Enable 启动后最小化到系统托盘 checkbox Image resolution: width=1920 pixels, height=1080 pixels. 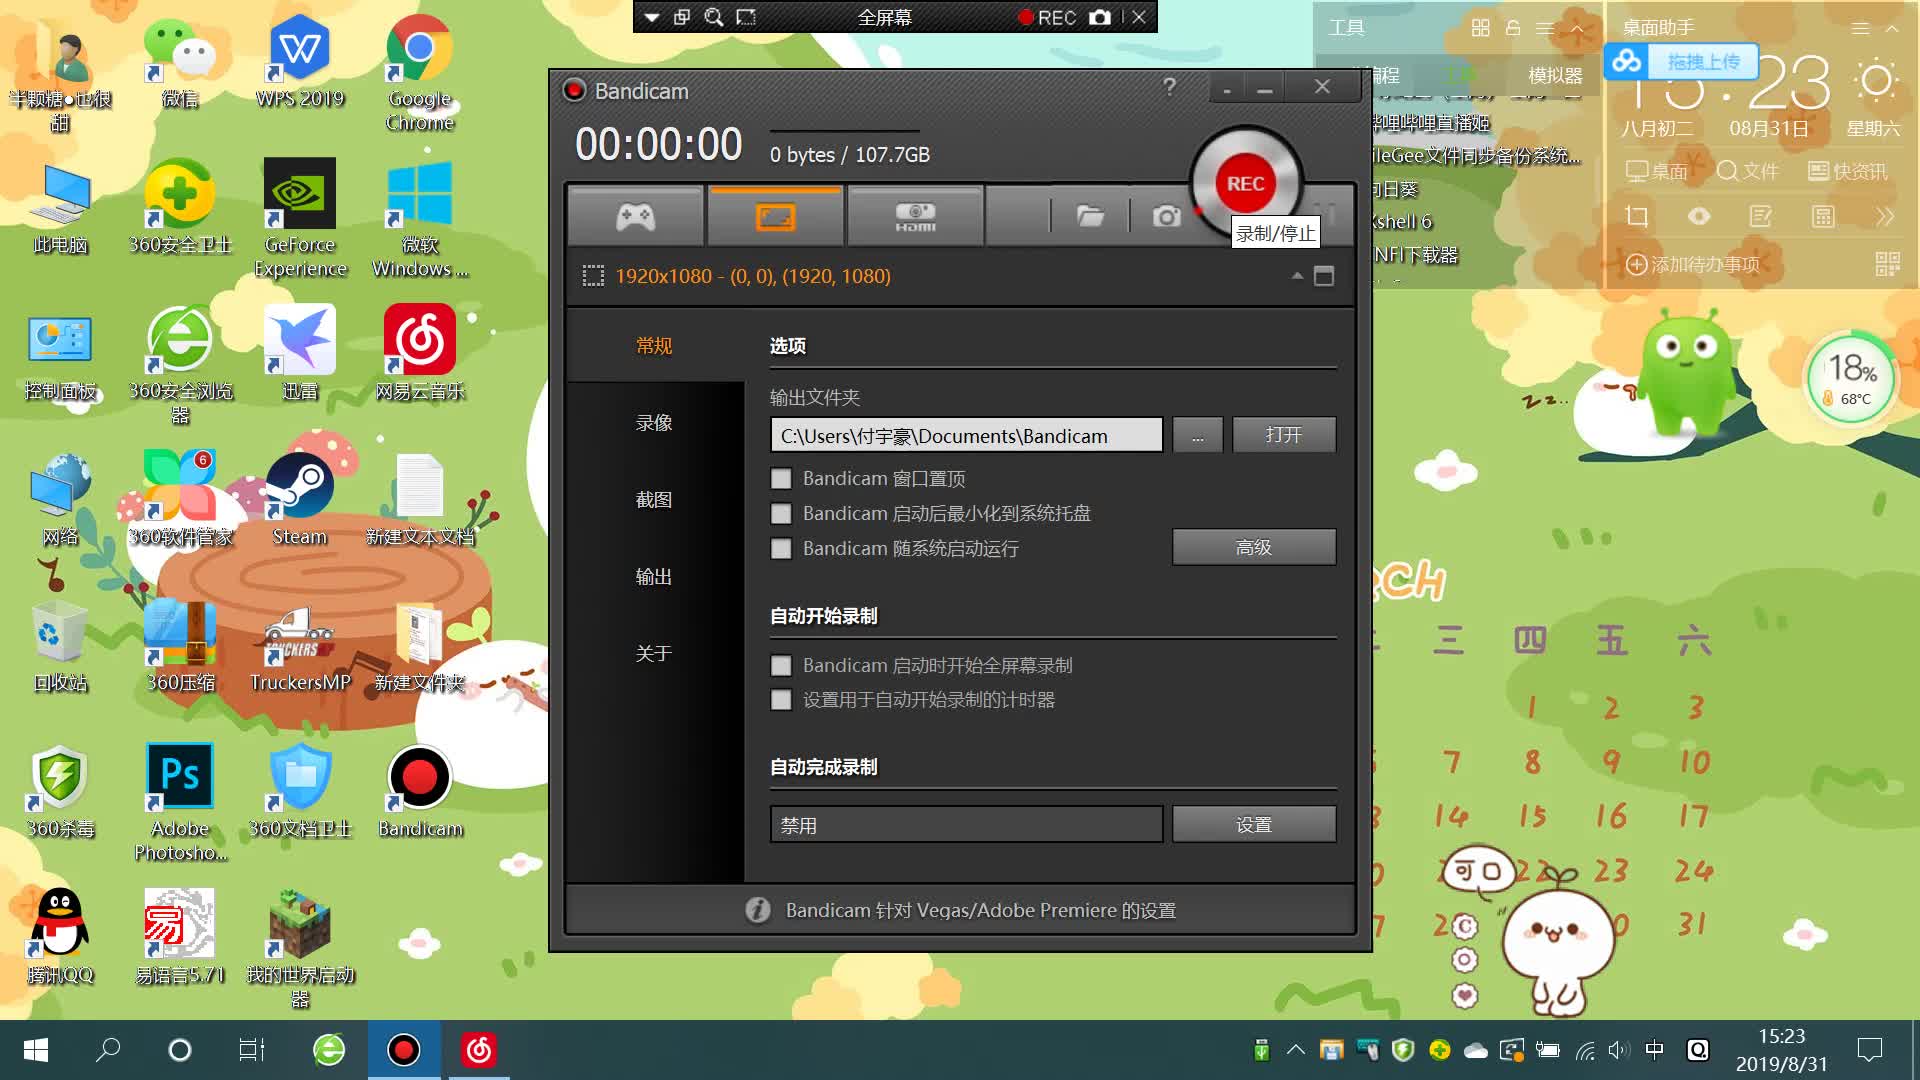(x=781, y=514)
